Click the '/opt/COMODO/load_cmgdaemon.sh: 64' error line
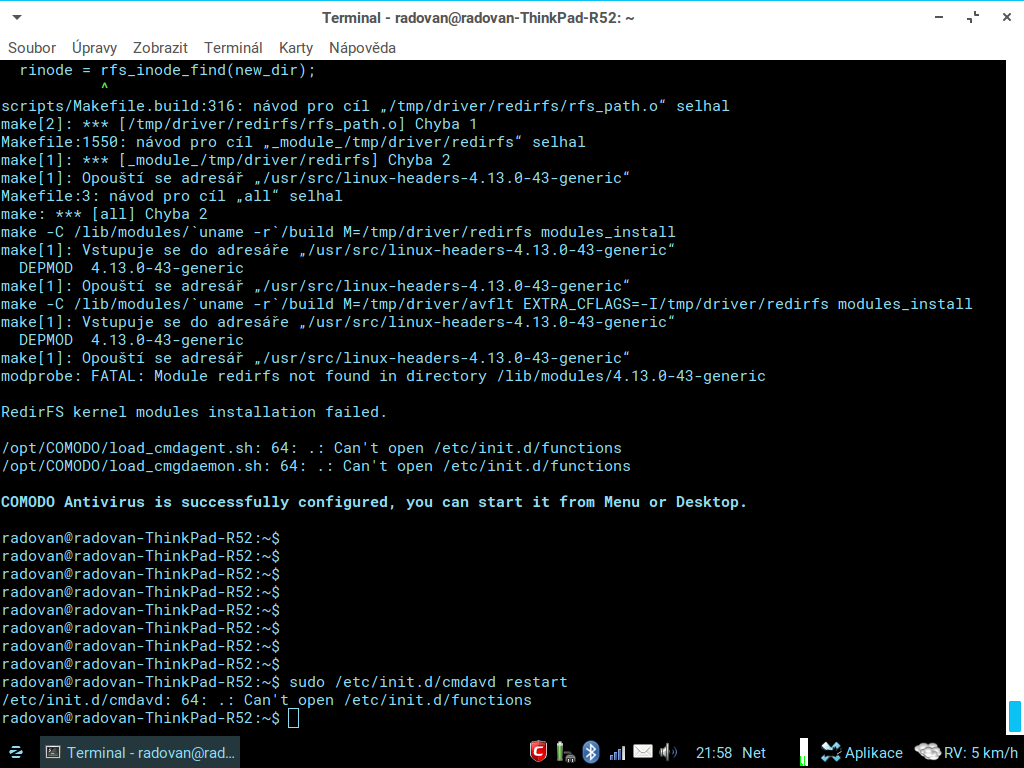This screenshot has width=1024, height=768. (x=316, y=466)
